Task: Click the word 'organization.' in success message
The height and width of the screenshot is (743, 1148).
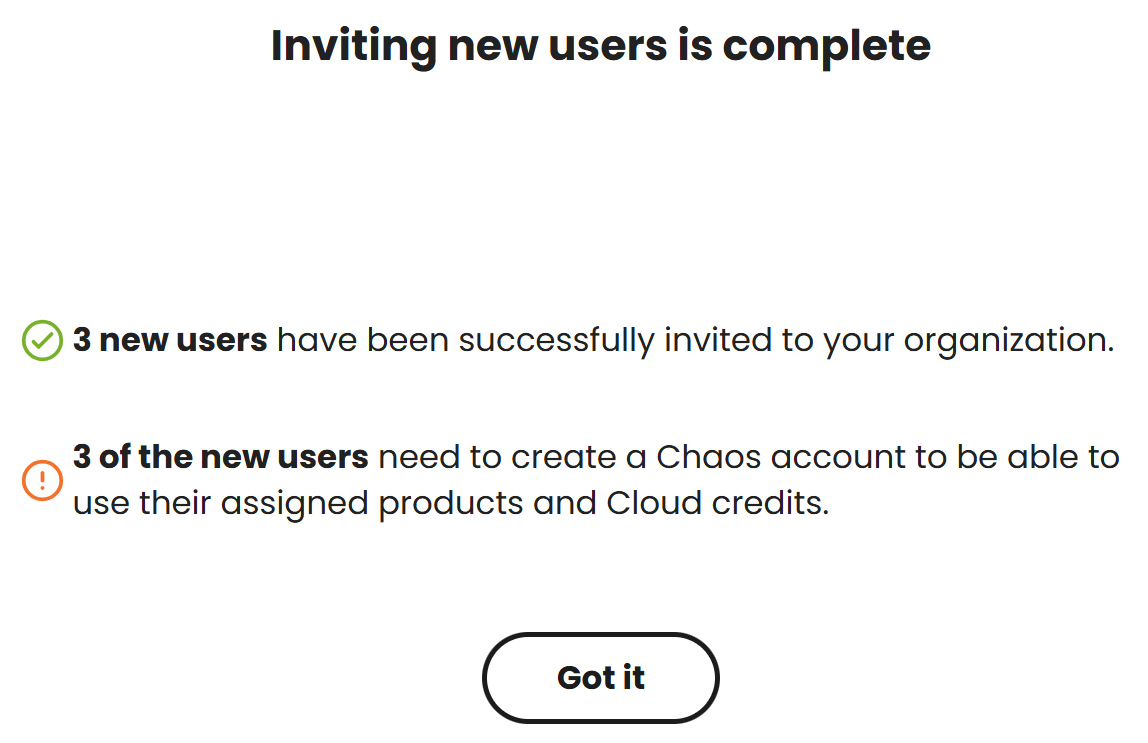Action: 1008,341
